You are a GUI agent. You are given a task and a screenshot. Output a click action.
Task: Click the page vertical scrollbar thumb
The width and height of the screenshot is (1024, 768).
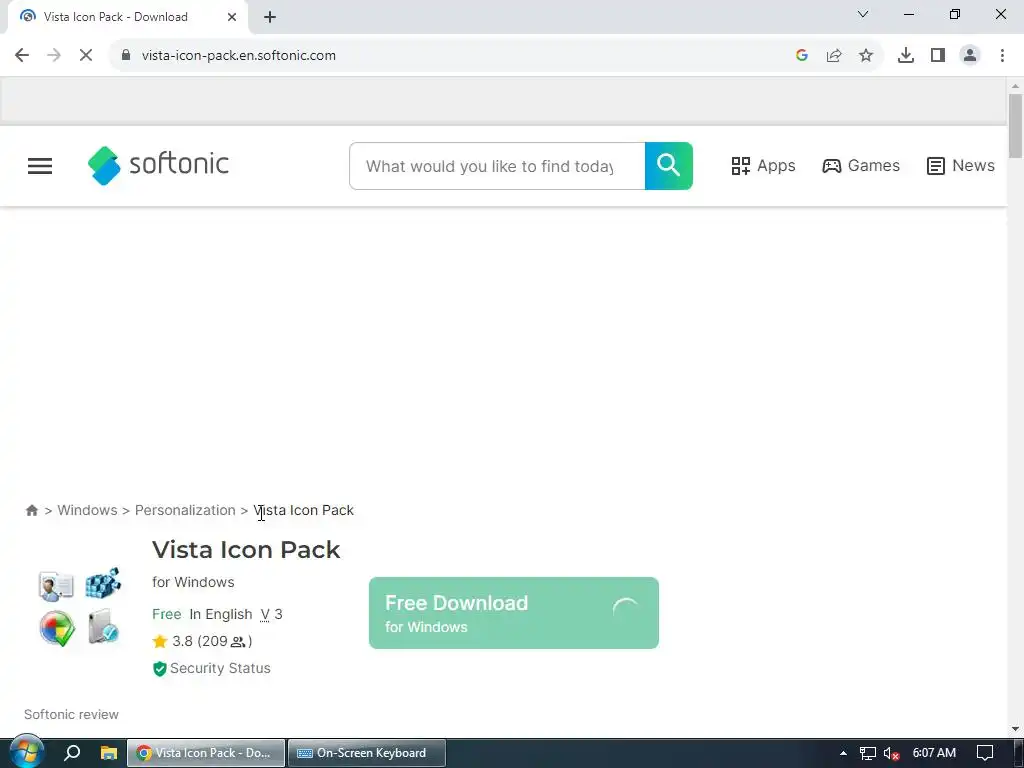point(1015,125)
